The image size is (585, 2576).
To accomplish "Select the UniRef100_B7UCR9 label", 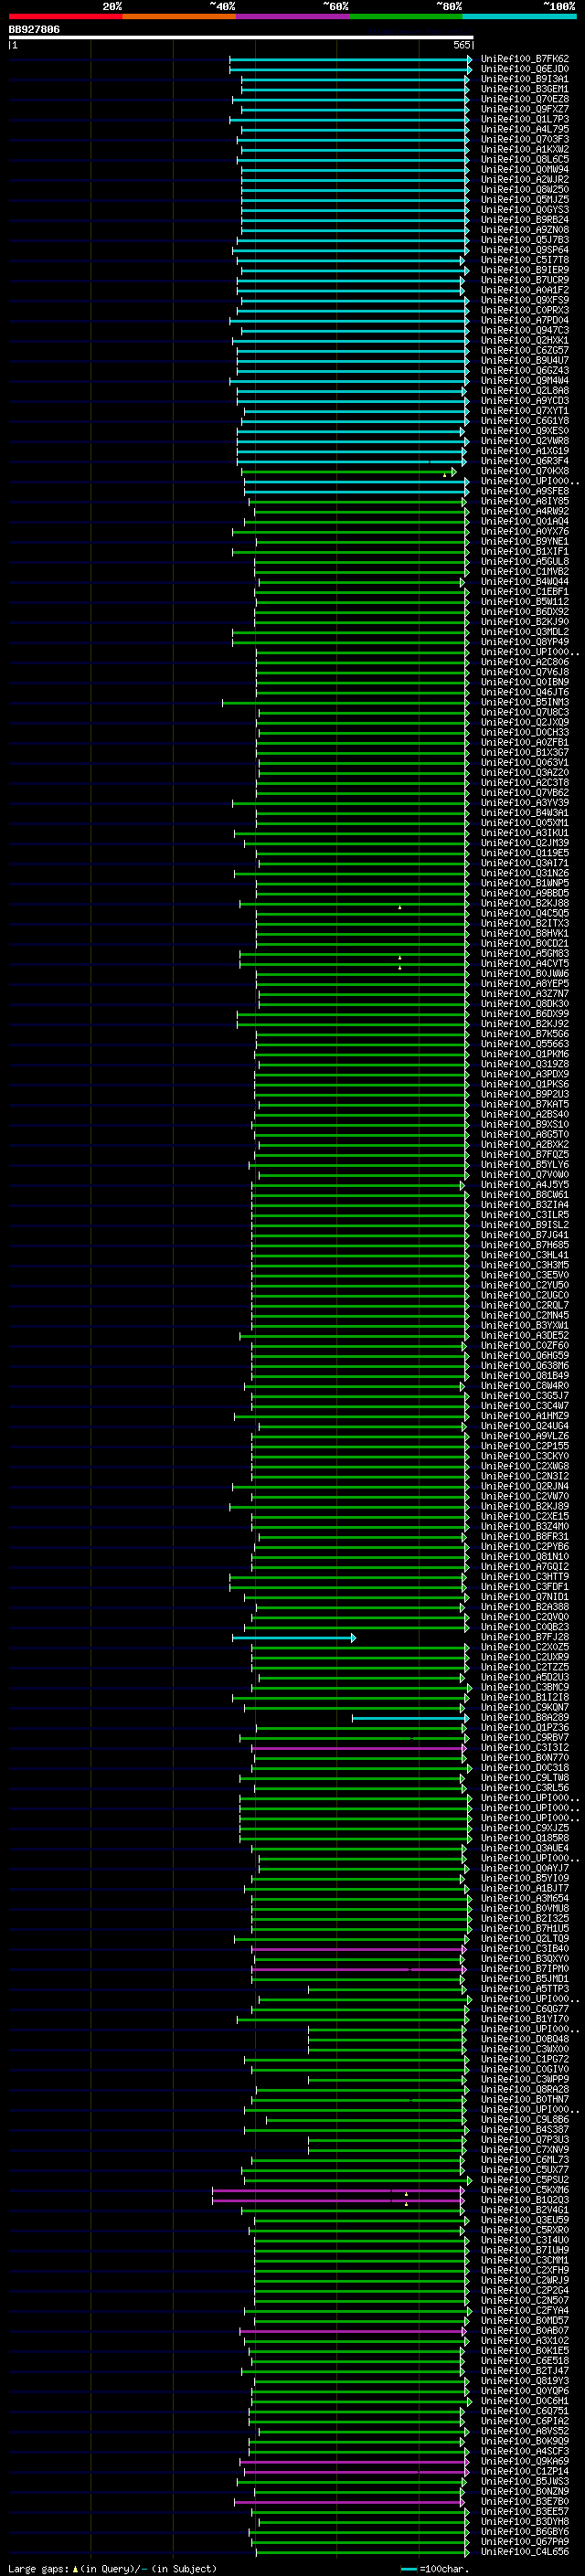I will click(x=525, y=280).
